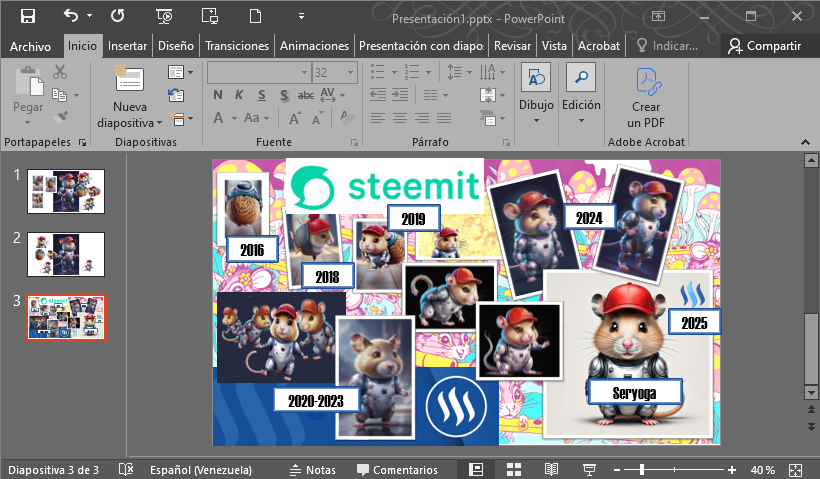The width and height of the screenshot is (820, 479).
Task: Click the Save icon in the title bar
Action: 27,16
